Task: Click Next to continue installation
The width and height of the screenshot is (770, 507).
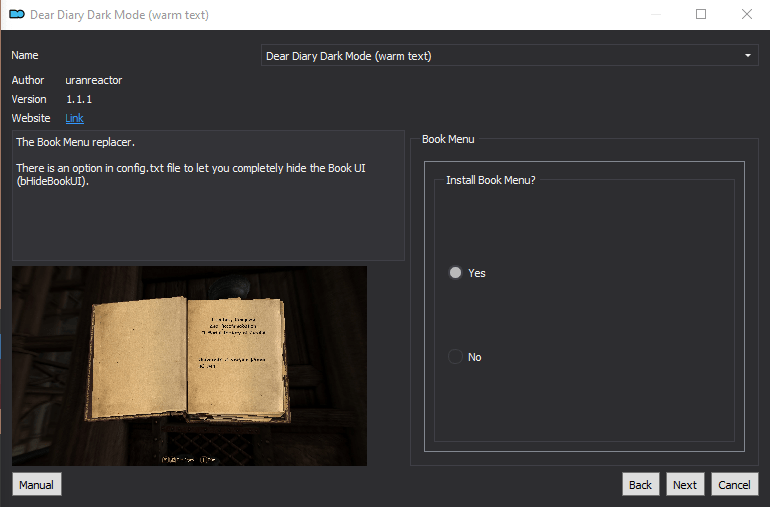Action: (685, 484)
